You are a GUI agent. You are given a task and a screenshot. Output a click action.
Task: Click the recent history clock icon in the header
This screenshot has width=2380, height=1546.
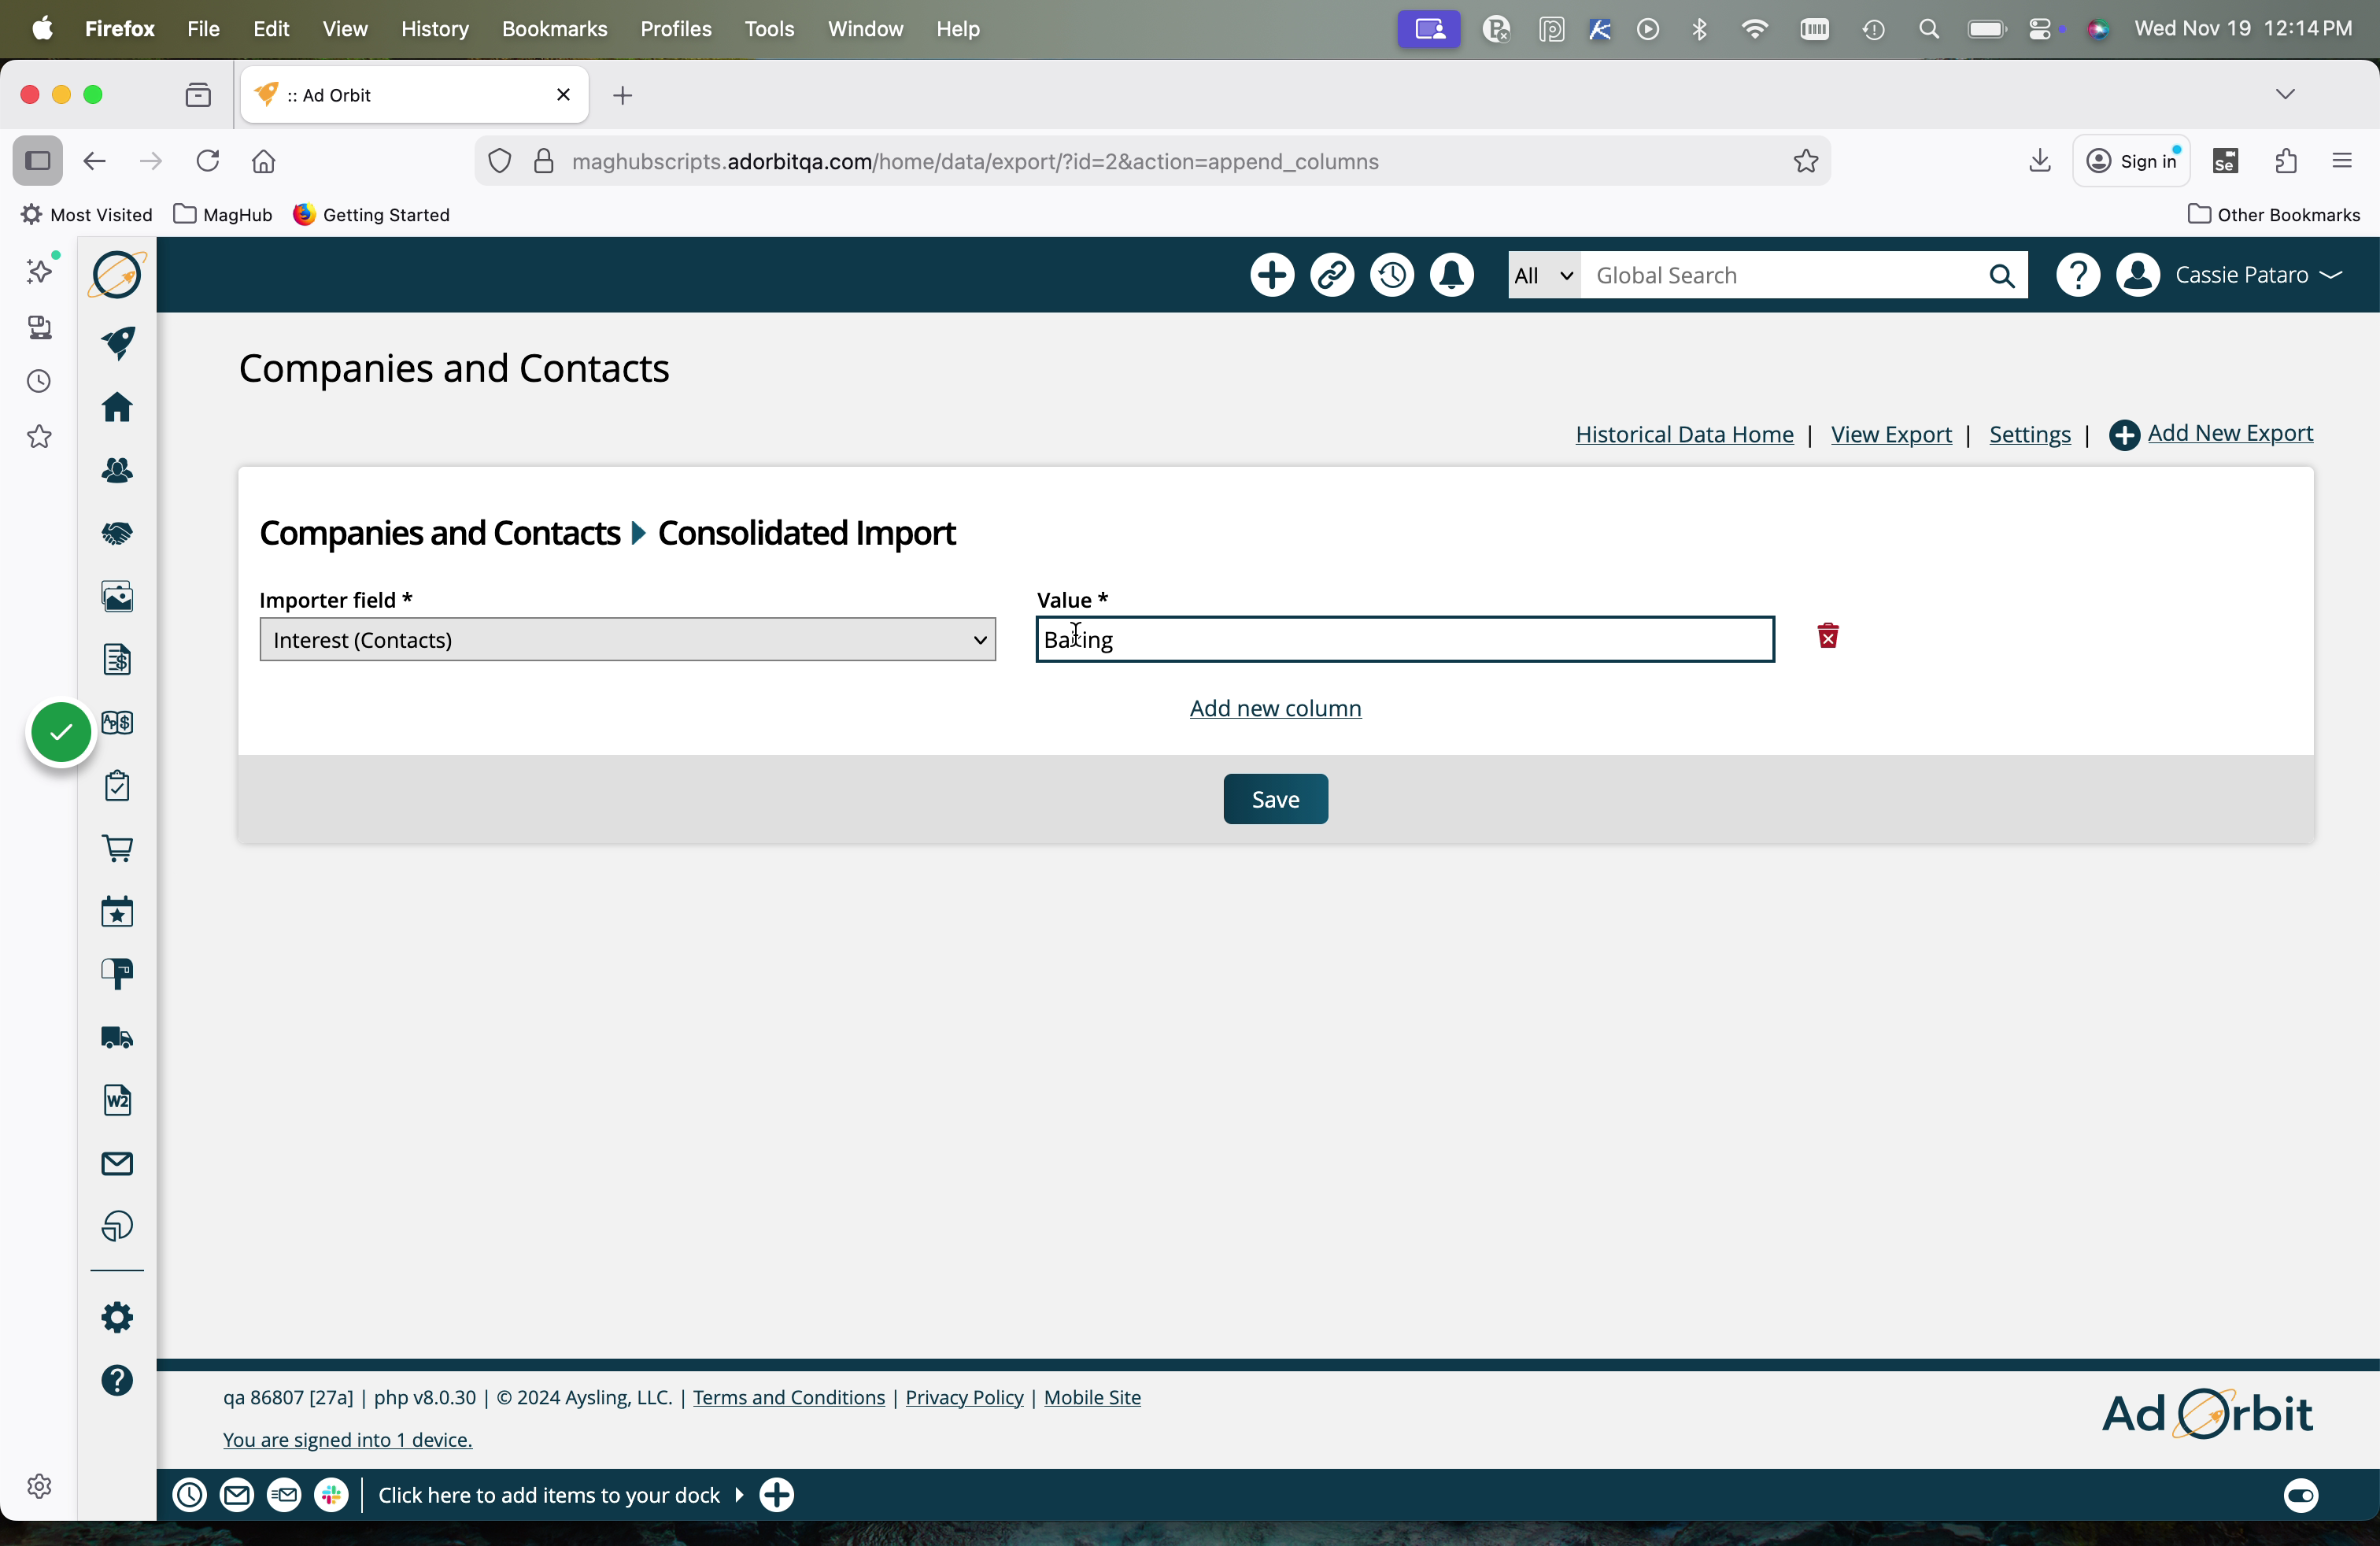click(1391, 275)
